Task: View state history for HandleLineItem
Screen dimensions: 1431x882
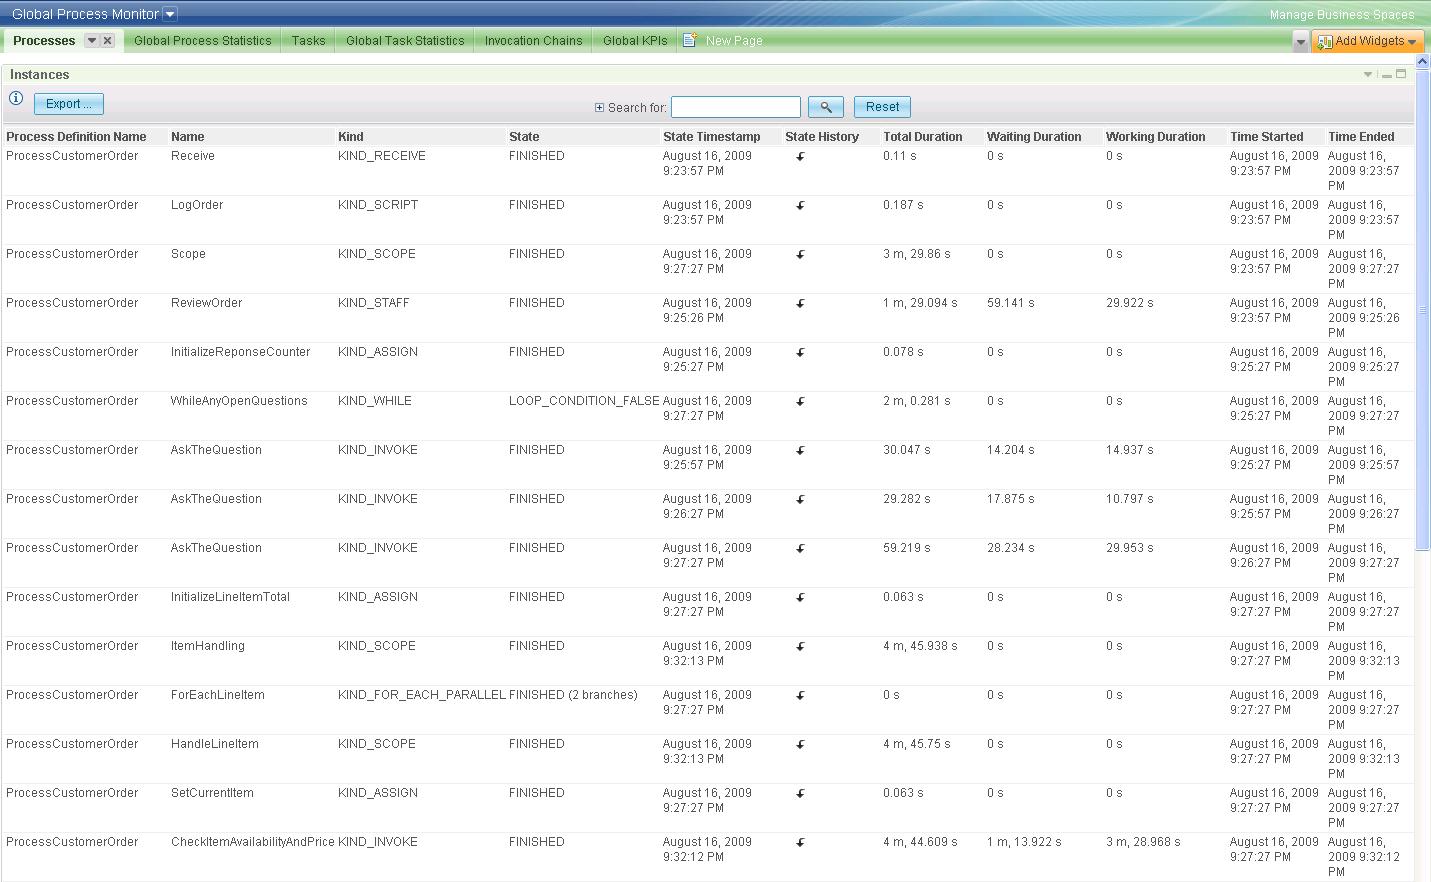Action: [x=800, y=745]
